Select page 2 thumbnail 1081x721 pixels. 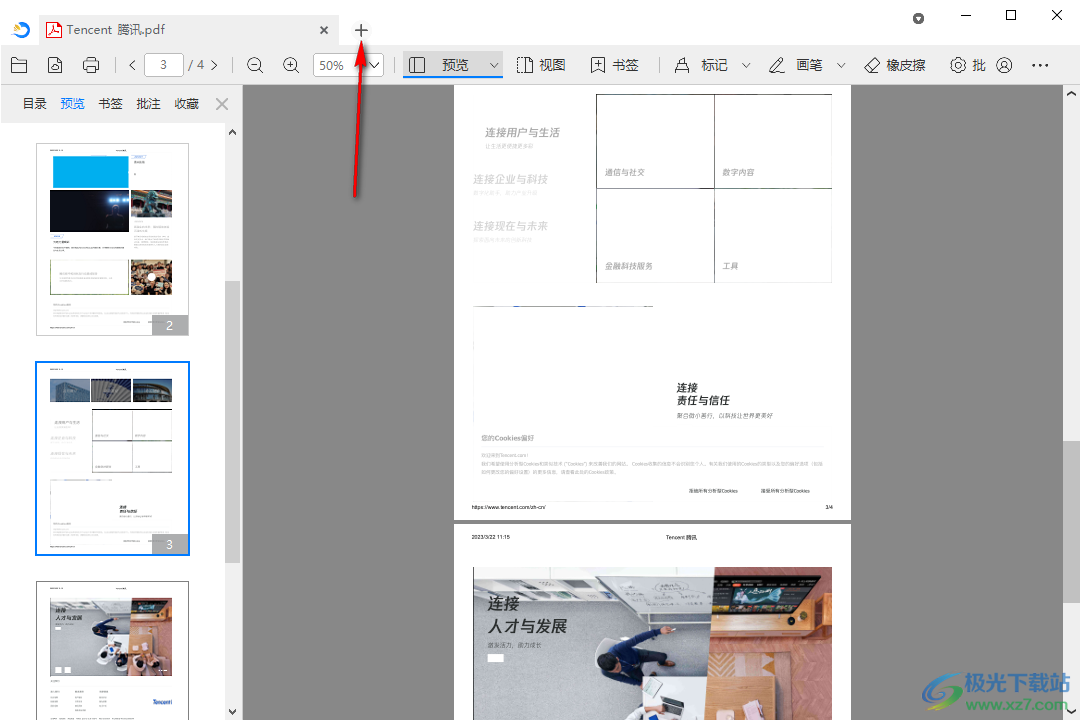[x=112, y=239]
